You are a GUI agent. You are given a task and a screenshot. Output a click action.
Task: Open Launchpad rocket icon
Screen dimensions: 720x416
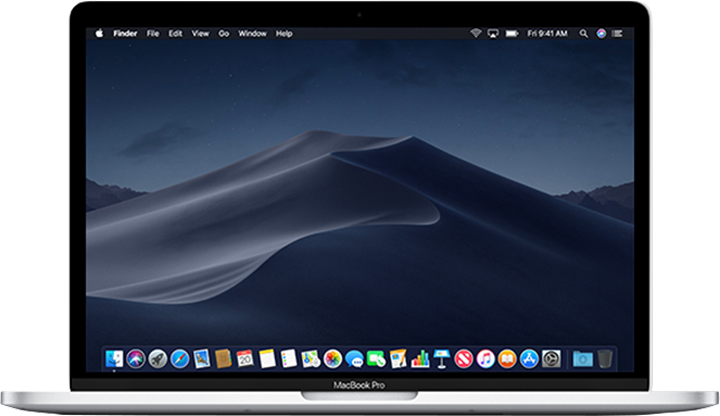coord(158,358)
